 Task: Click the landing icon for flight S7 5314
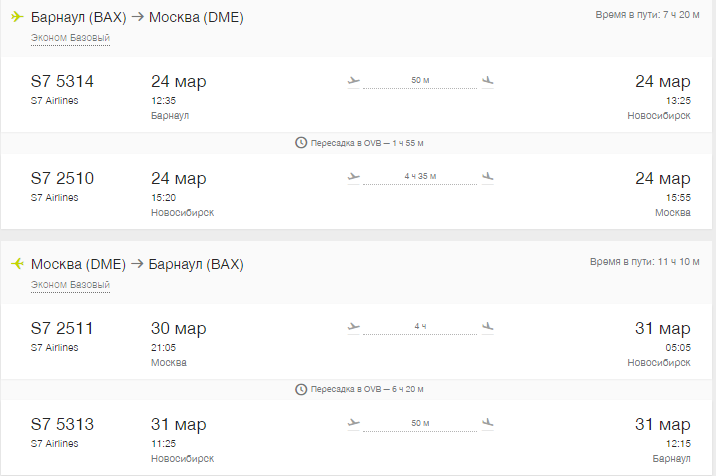point(488,81)
